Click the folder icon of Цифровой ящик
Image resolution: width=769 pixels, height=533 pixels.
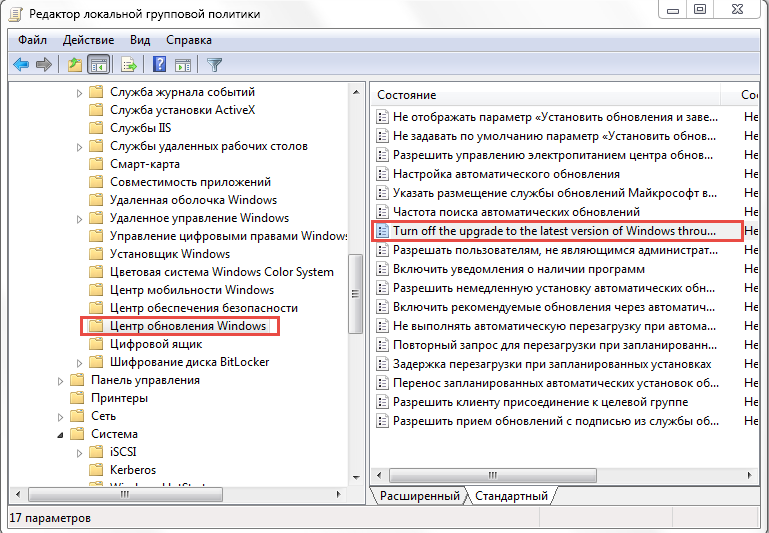click(x=96, y=344)
